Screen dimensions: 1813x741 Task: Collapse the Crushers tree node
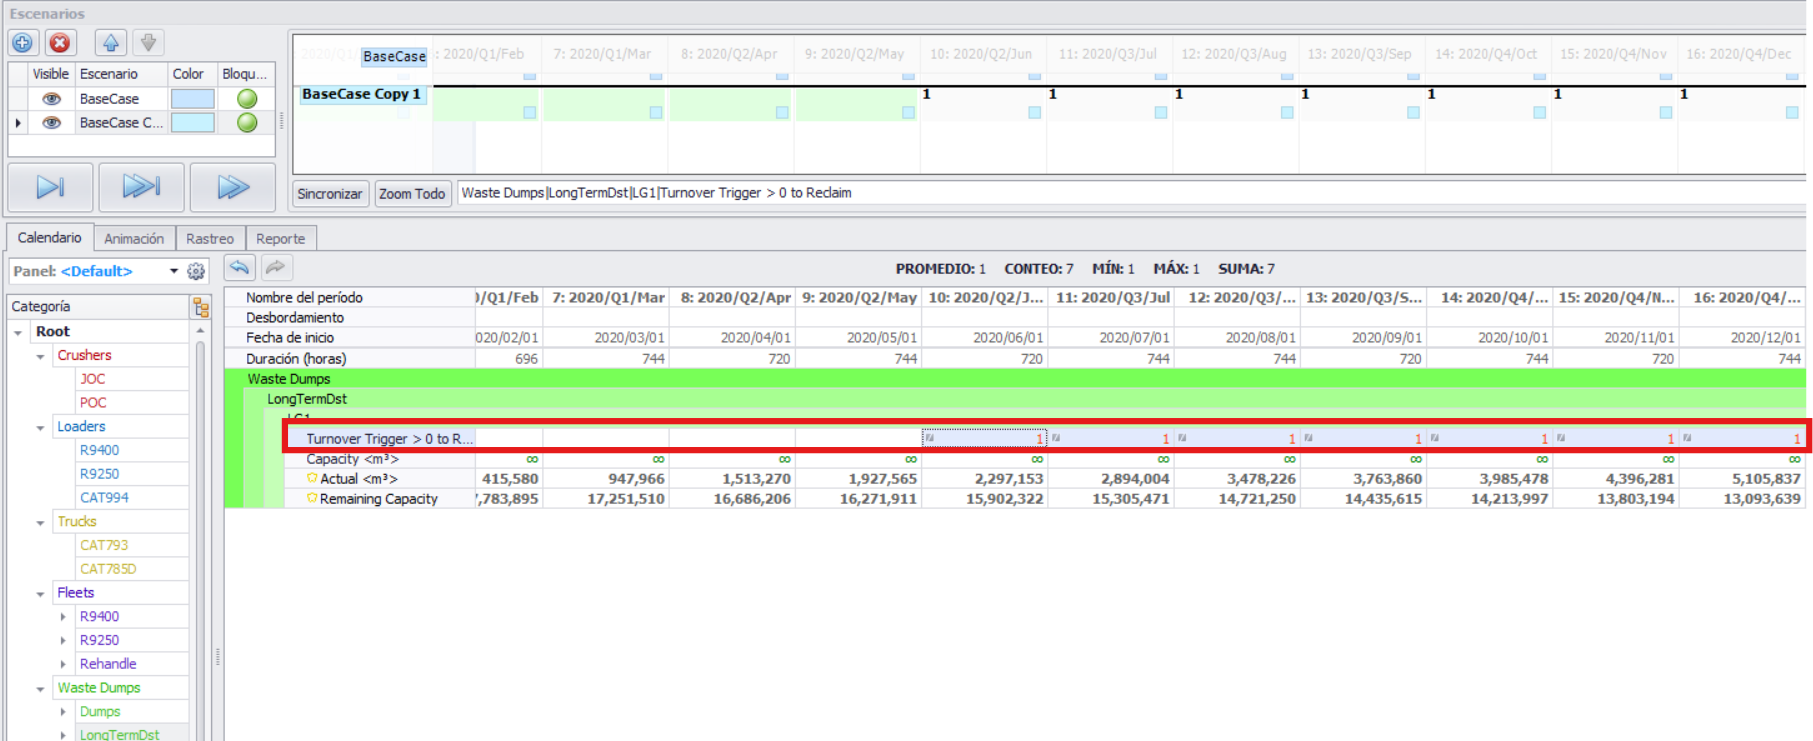(40, 356)
